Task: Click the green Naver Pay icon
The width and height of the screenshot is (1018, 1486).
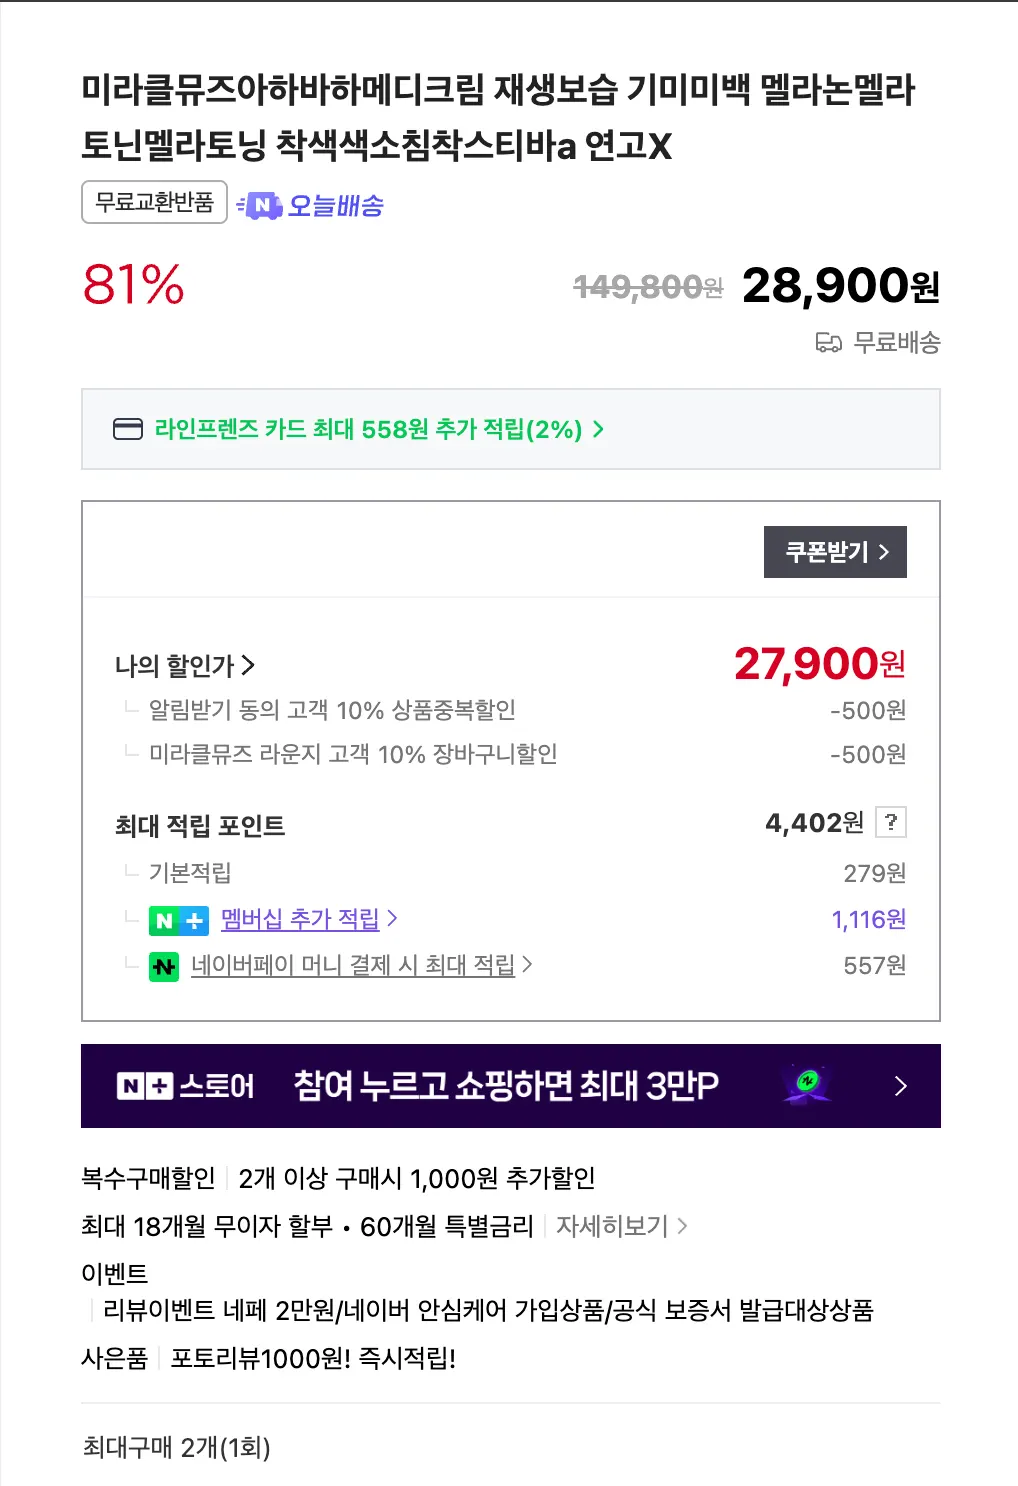Action: point(164,966)
